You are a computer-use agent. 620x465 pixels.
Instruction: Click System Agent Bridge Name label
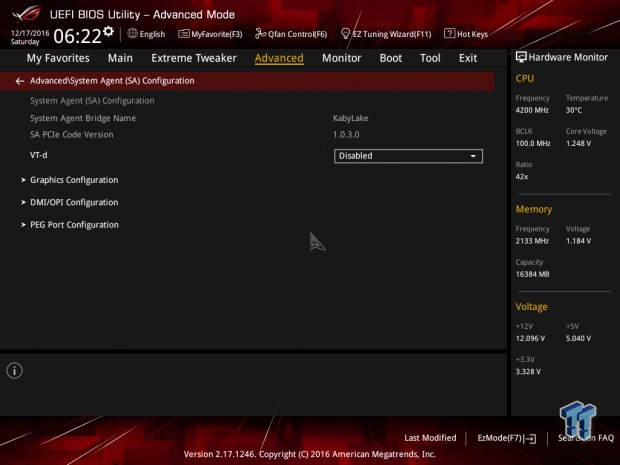coord(83,118)
